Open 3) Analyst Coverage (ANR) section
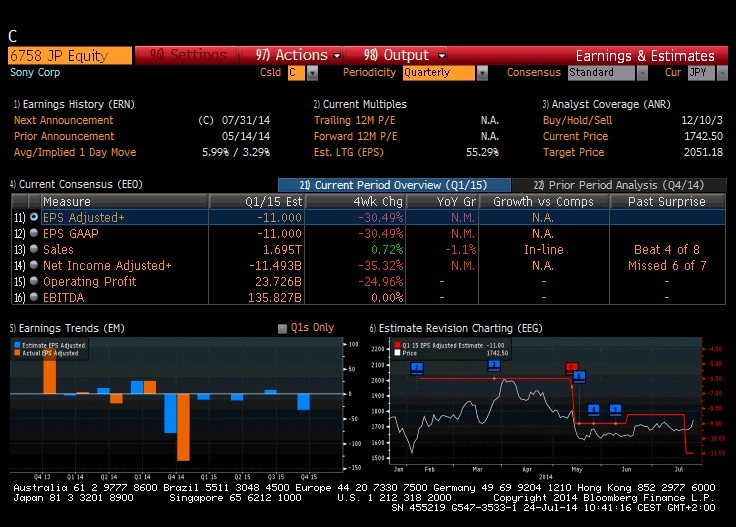The height and width of the screenshot is (527, 736). point(606,104)
